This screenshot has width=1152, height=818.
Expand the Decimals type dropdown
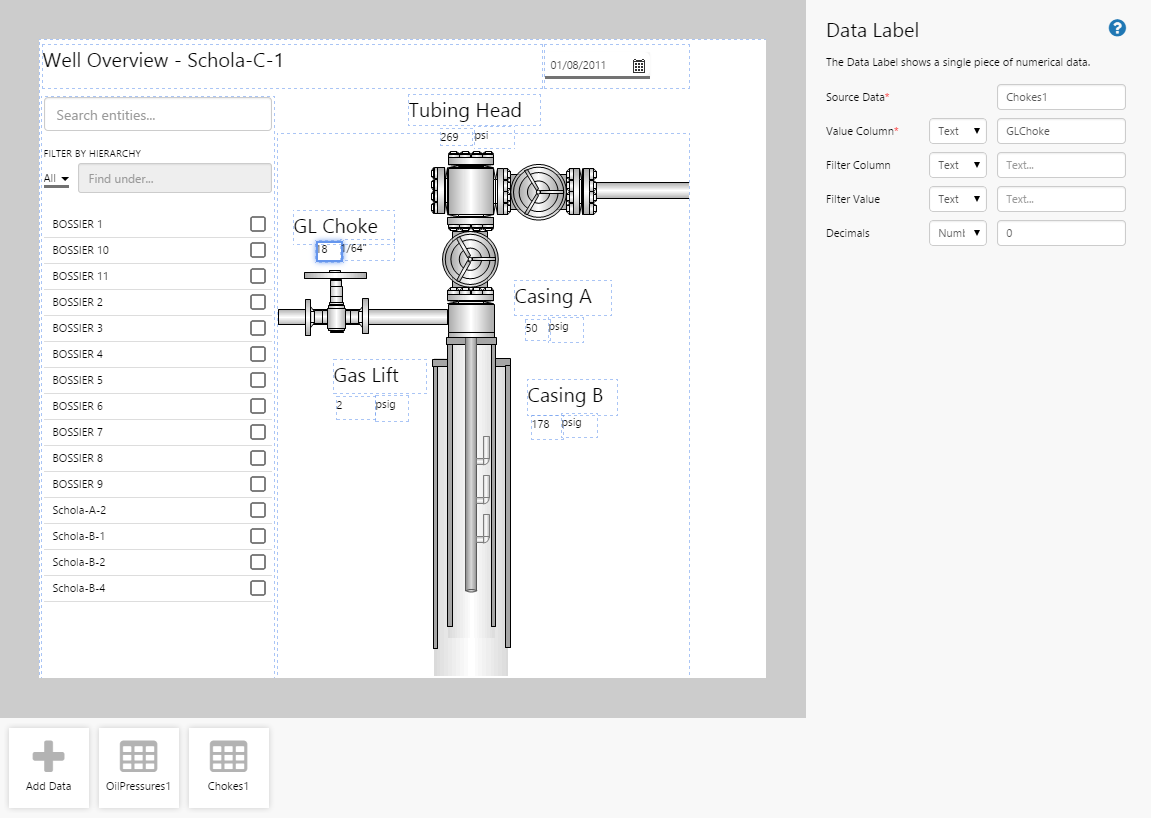pyautogui.click(x=957, y=233)
